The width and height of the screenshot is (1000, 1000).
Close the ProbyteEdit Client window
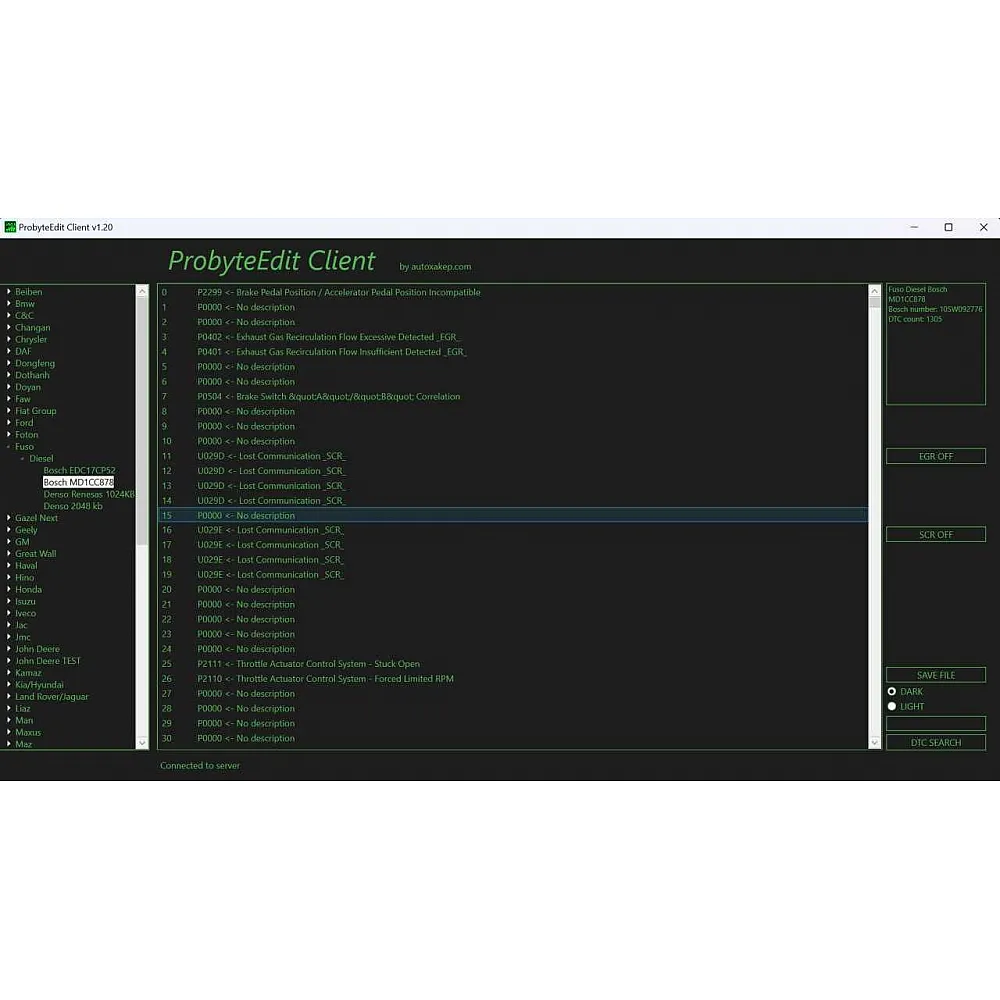[983, 227]
